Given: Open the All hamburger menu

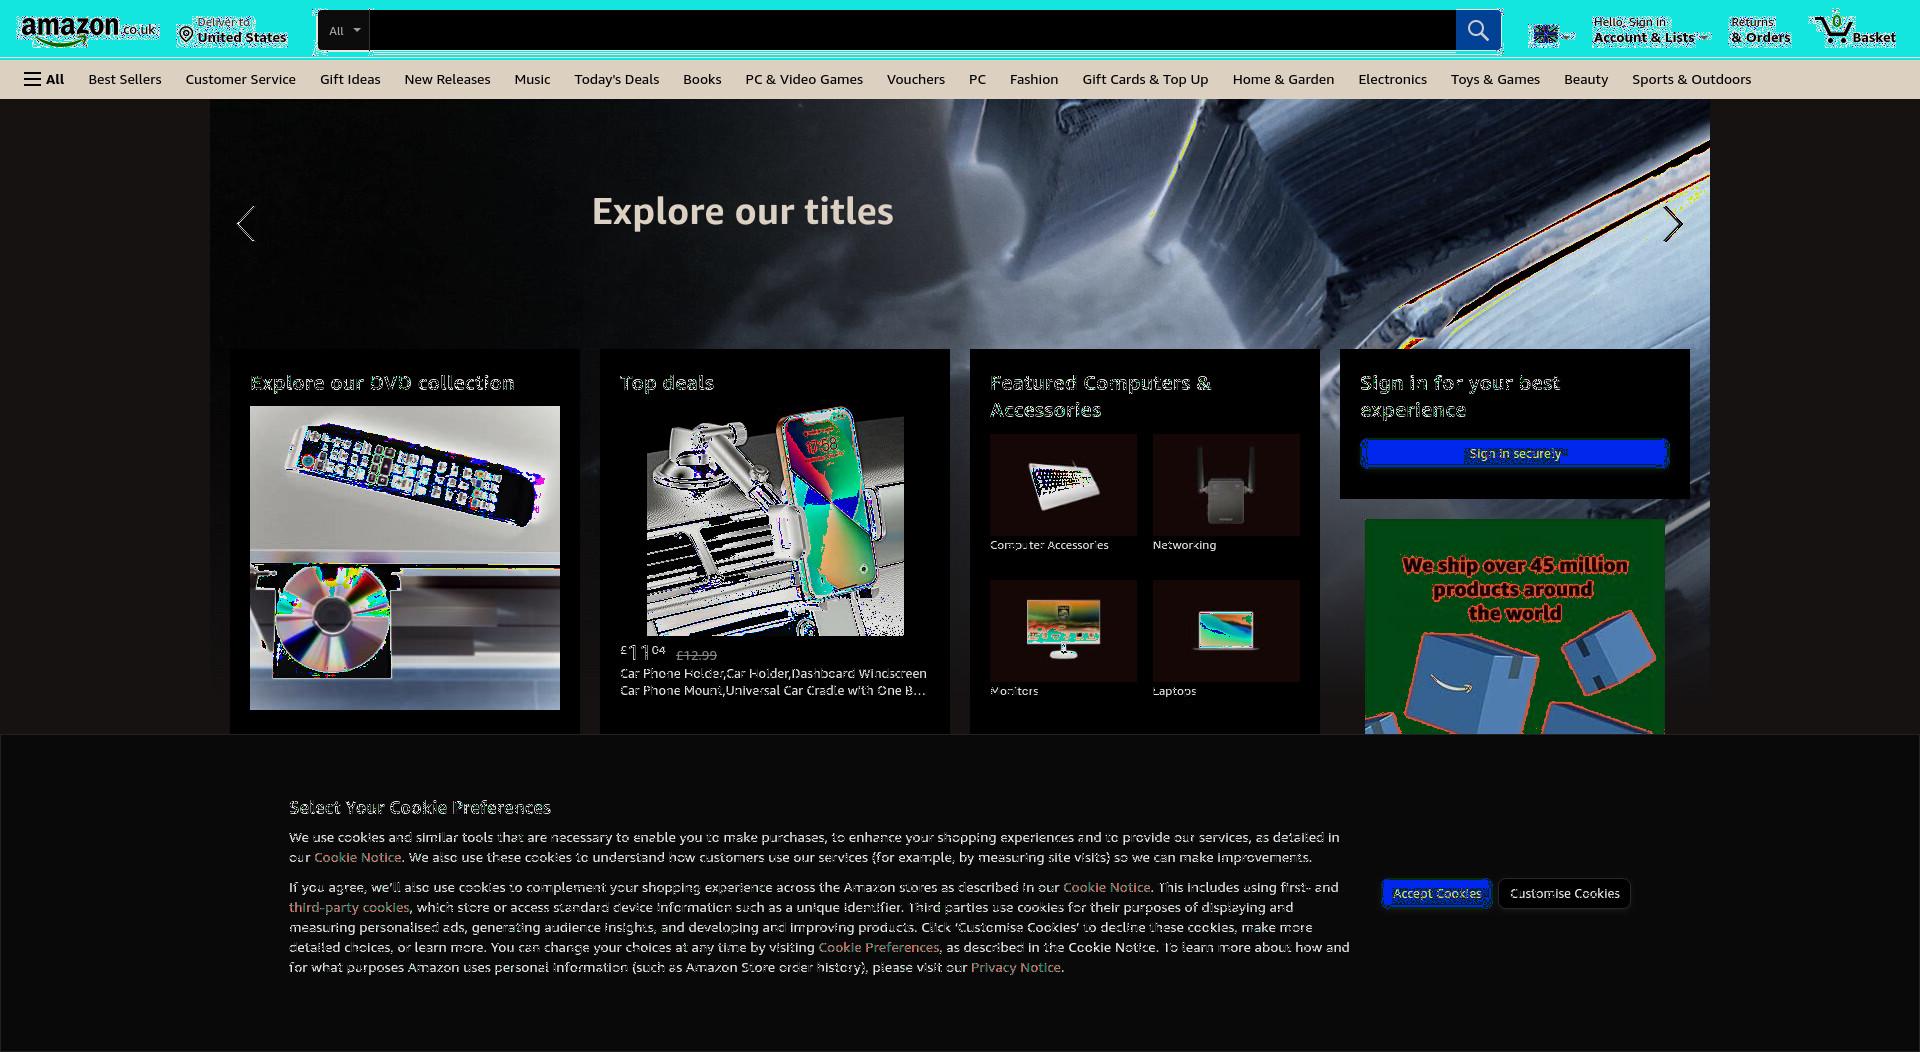Looking at the screenshot, I should (44, 79).
